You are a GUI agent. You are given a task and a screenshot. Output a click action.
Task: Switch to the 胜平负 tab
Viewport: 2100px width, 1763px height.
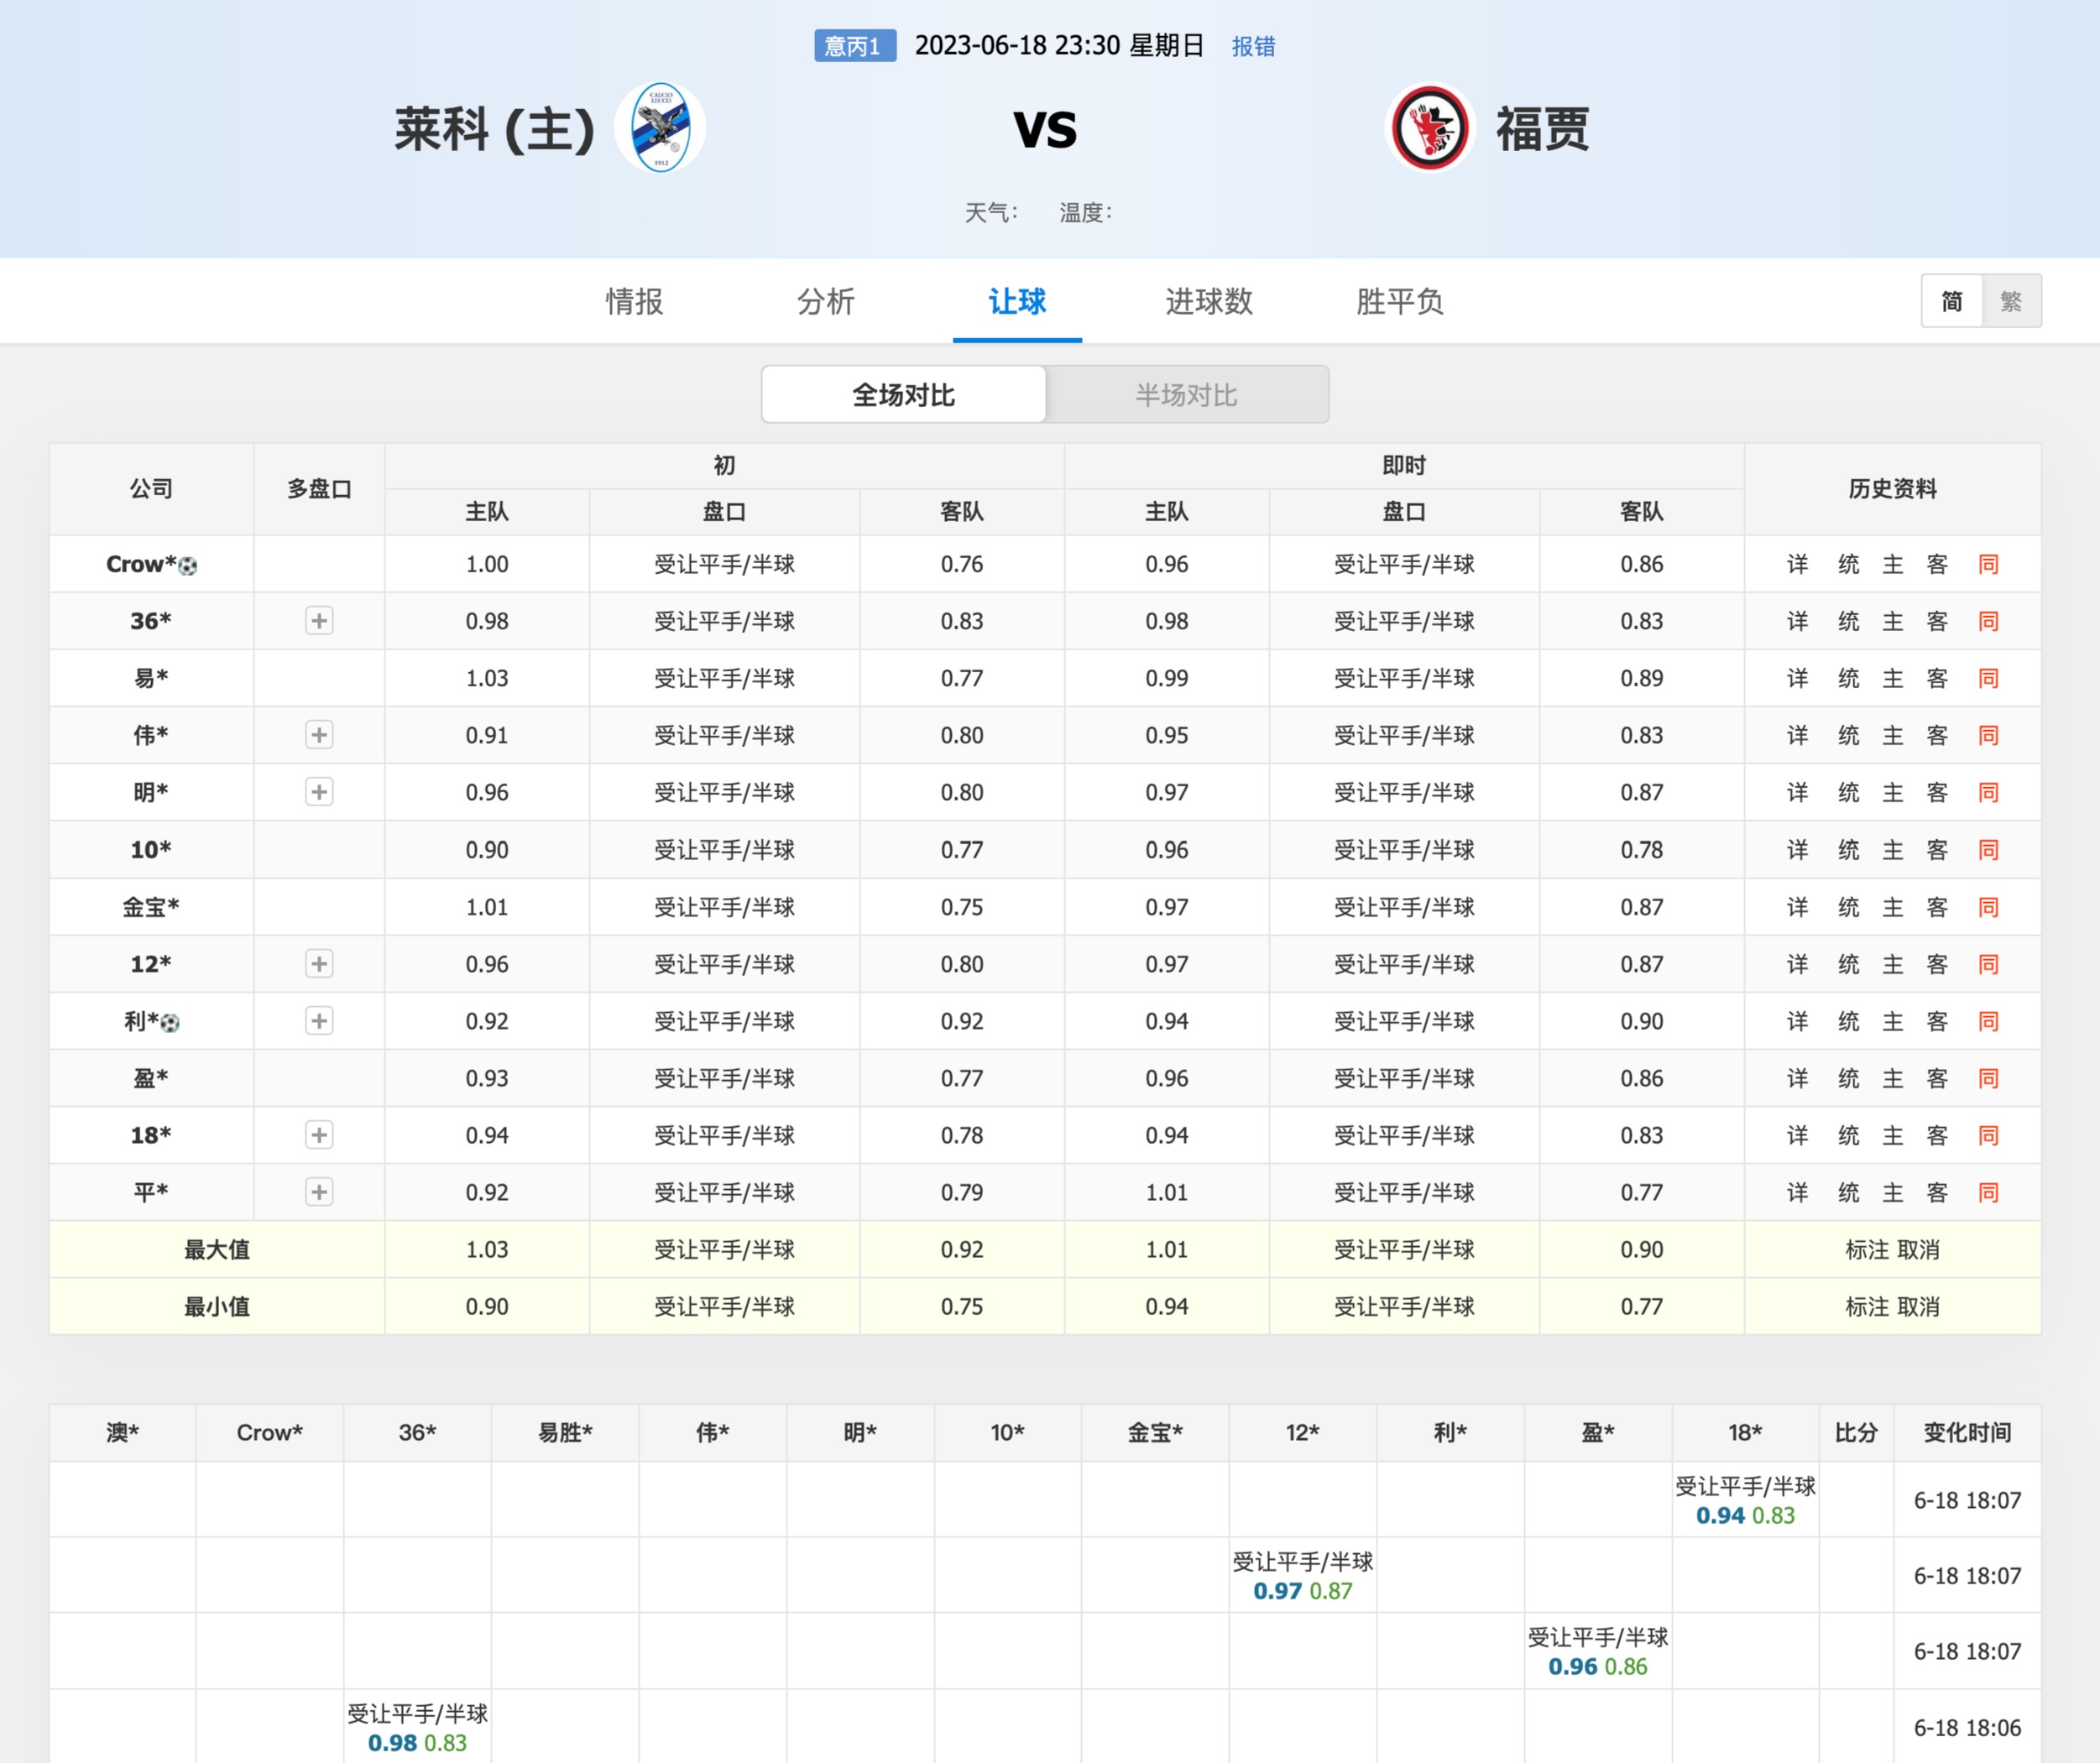[1399, 301]
